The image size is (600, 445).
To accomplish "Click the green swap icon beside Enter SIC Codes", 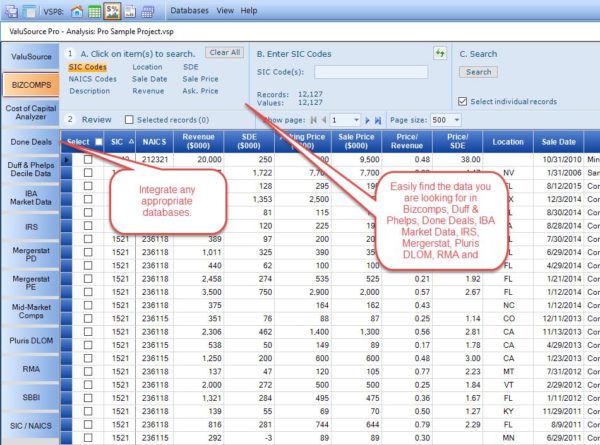I will click(x=439, y=53).
